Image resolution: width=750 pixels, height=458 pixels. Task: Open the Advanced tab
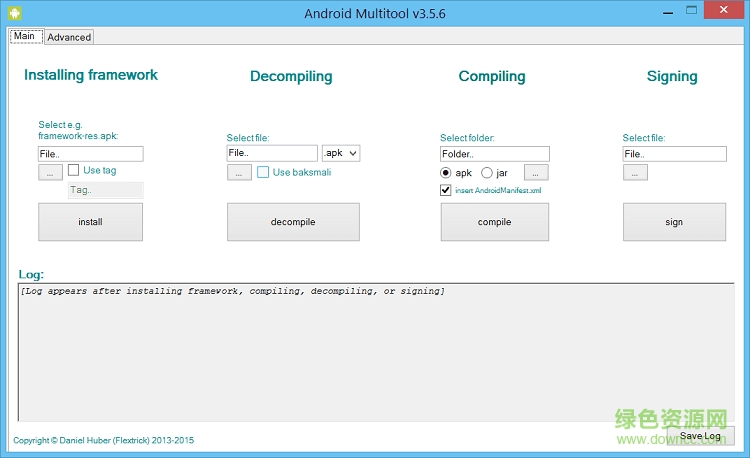69,37
